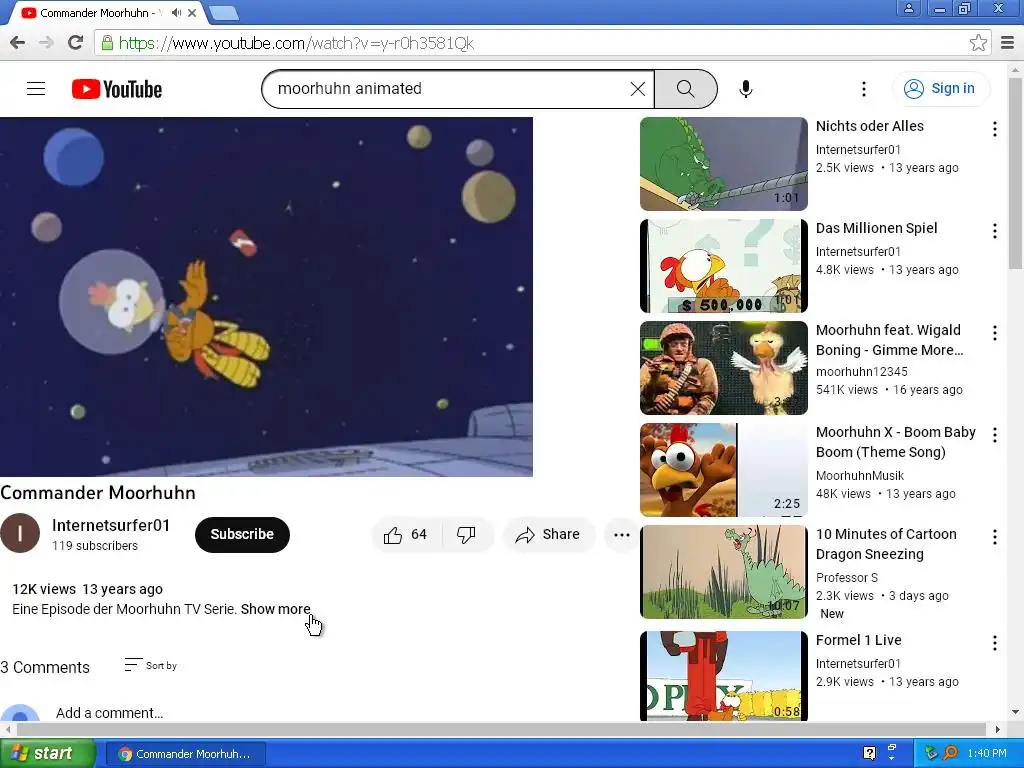
Task: Open the Internetsurfer01 channel name link
Action: click(111, 526)
